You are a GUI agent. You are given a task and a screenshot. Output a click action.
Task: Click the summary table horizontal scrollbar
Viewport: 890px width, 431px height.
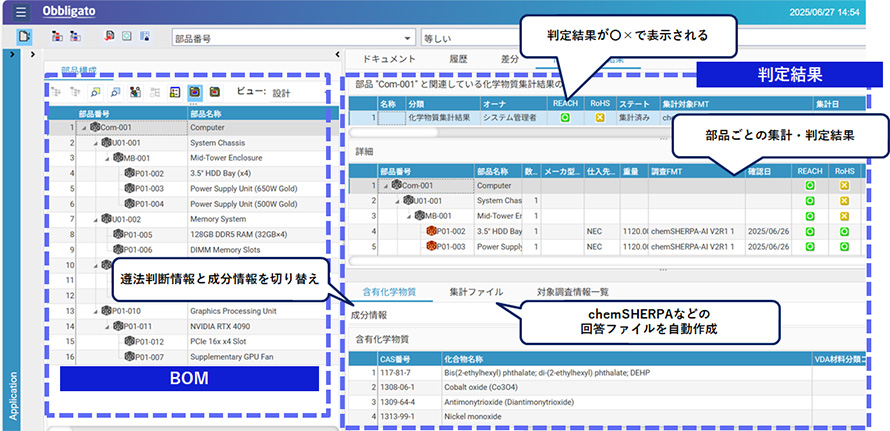tap(393, 132)
